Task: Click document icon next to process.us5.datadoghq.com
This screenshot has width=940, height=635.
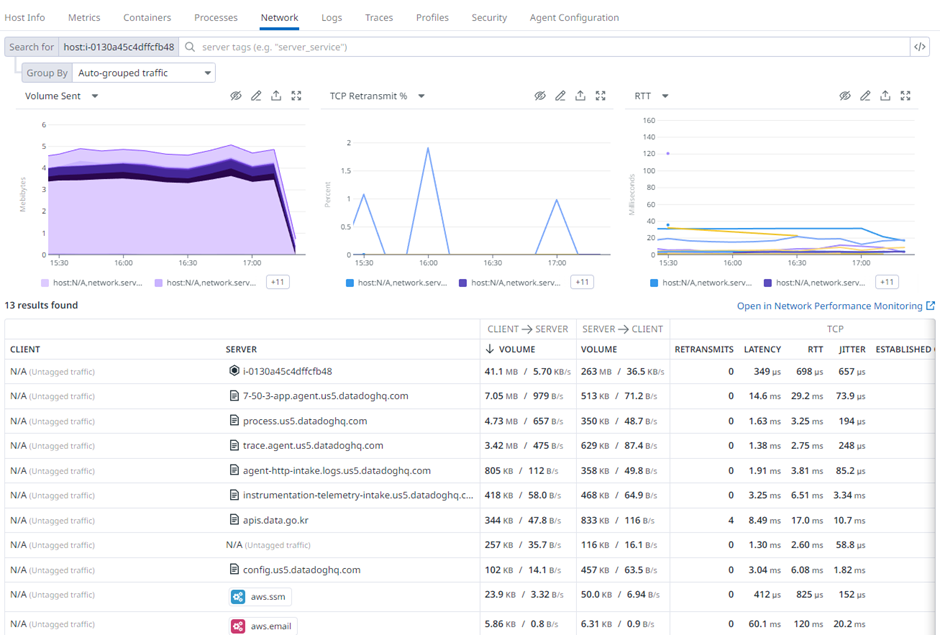Action: click(x=234, y=421)
